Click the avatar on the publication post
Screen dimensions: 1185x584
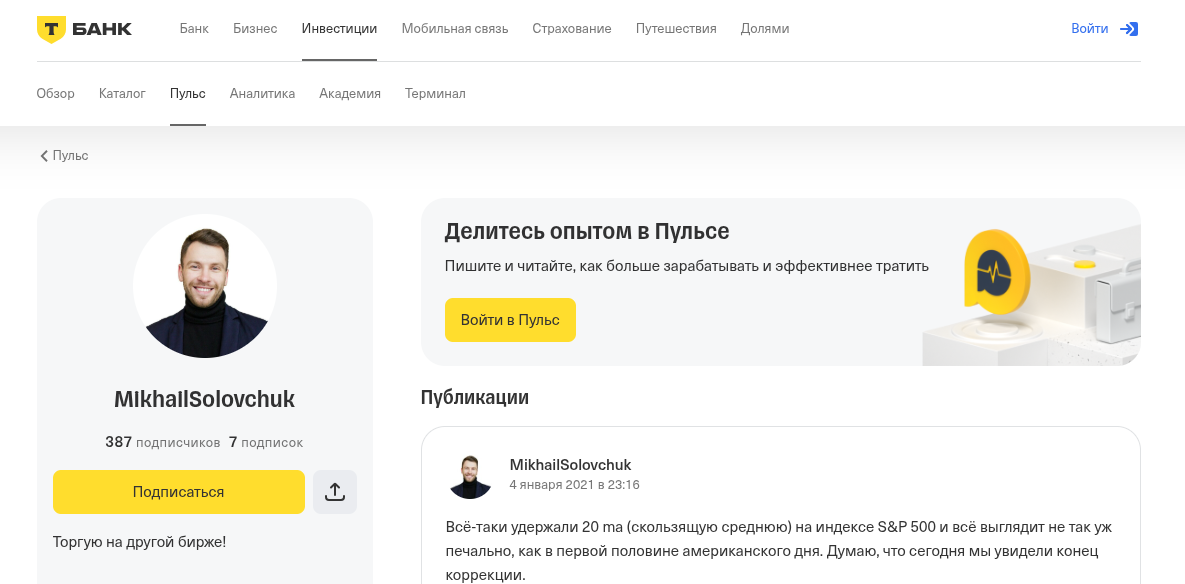[470, 475]
